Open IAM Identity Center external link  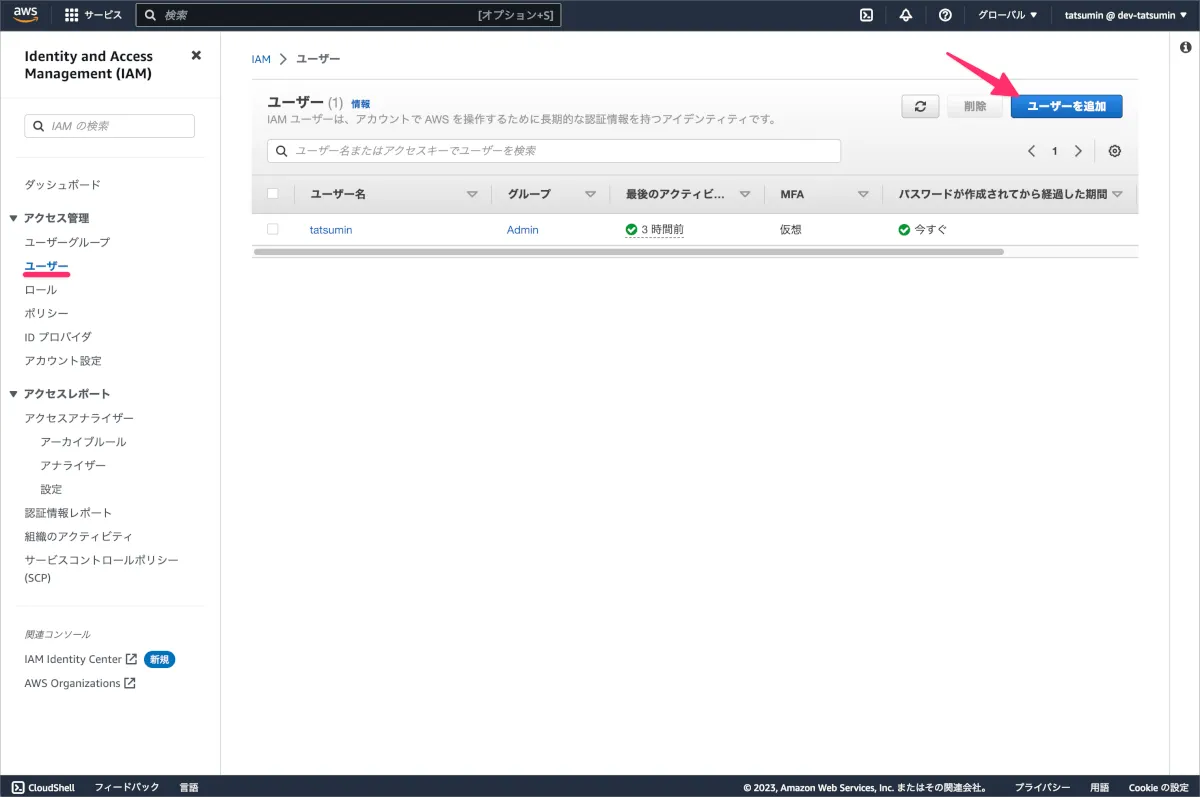pyautogui.click(x=80, y=660)
